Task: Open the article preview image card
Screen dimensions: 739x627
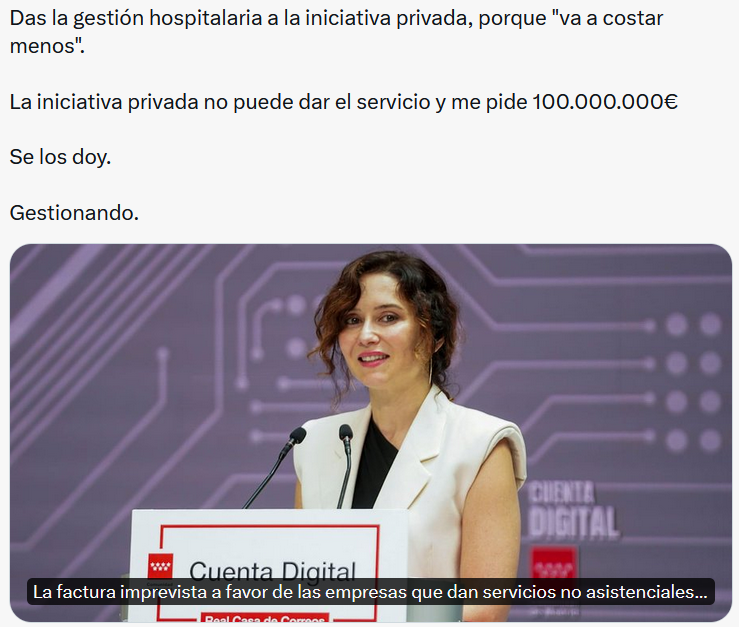Action: 370,432
